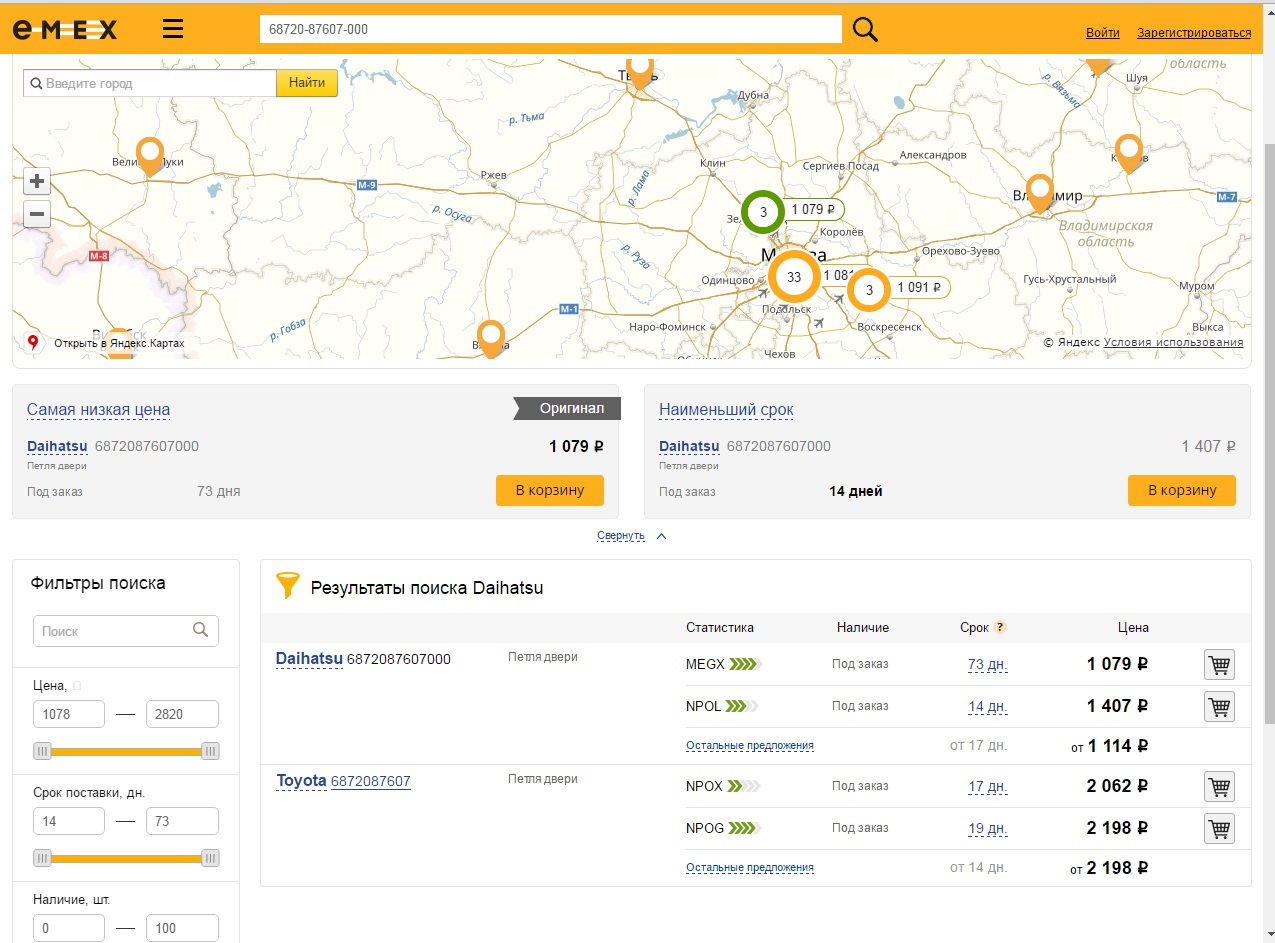Click NPOX supplier rating arrows
1275x943 pixels.
coord(744,787)
